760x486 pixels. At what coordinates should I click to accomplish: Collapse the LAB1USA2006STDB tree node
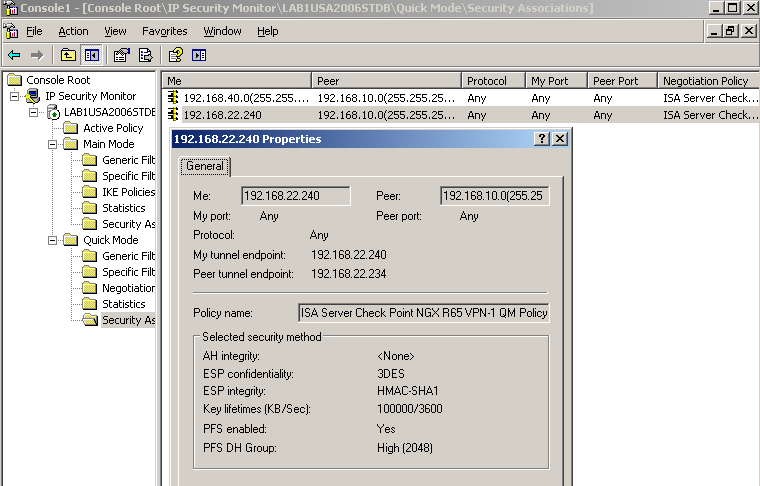click(33, 112)
